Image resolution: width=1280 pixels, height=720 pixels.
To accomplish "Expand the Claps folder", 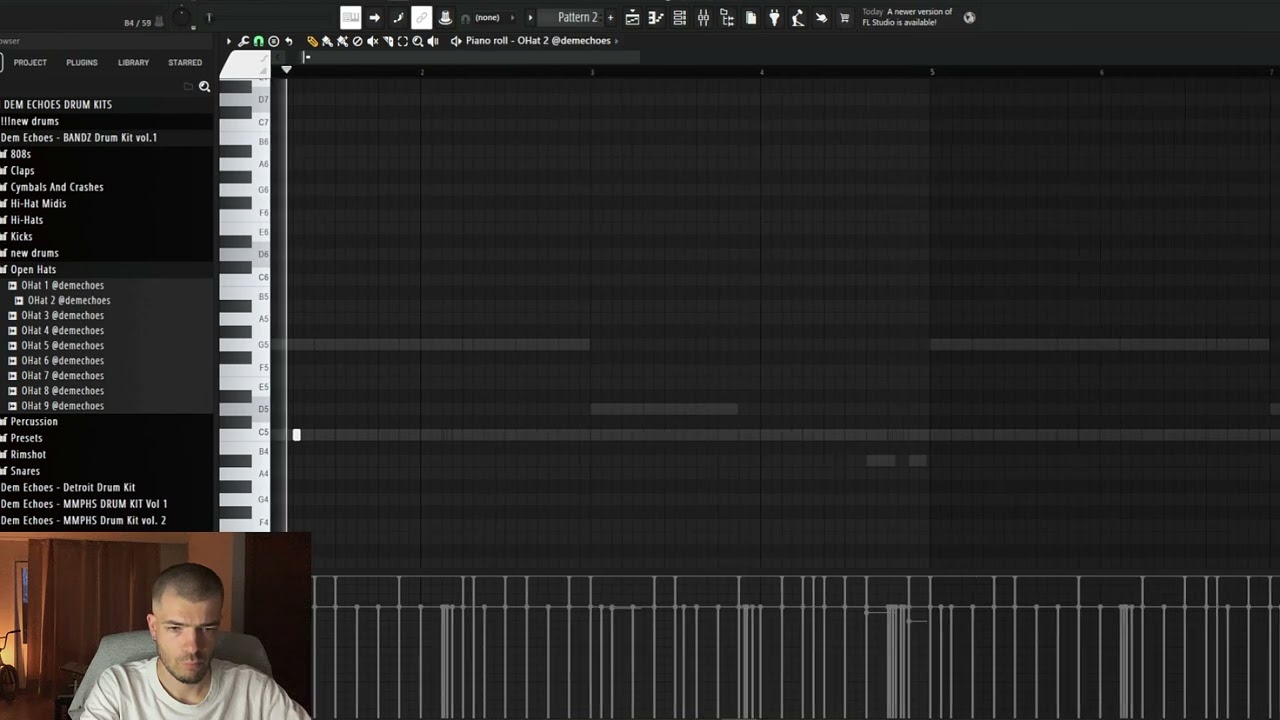I will (x=22, y=170).
